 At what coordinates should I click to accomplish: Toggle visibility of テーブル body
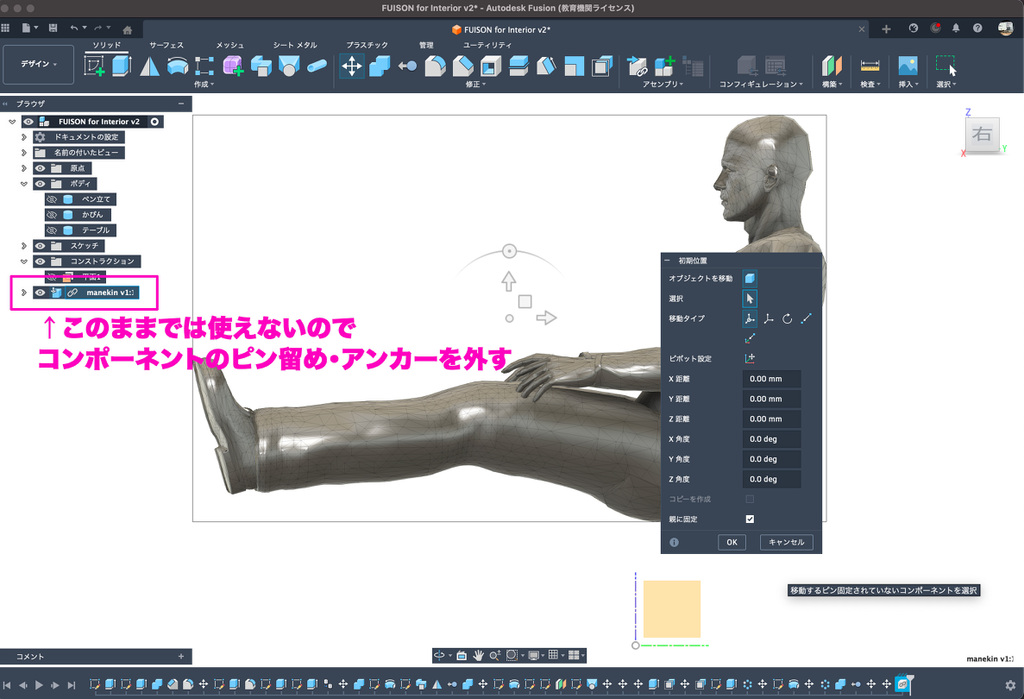pos(51,230)
